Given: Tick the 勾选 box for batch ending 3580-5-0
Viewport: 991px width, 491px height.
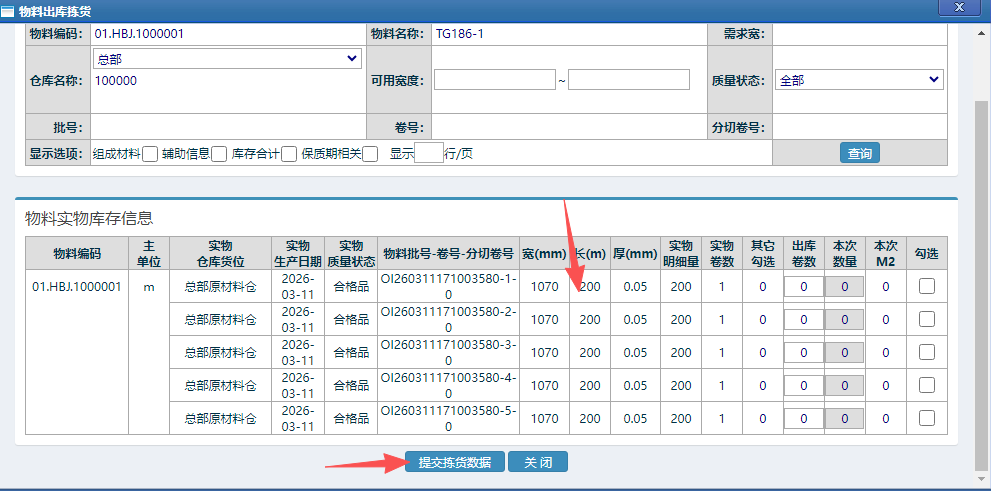Looking at the screenshot, I should (927, 418).
